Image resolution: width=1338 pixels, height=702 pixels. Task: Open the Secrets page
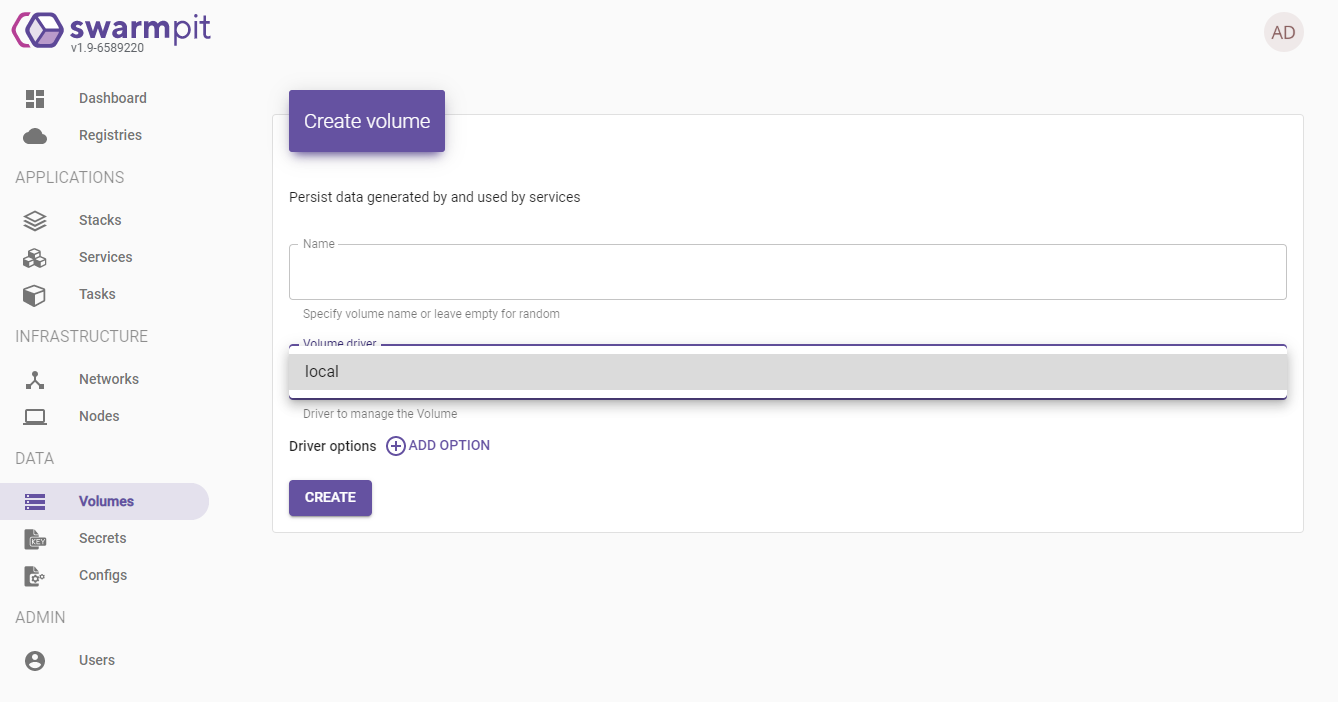point(104,538)
